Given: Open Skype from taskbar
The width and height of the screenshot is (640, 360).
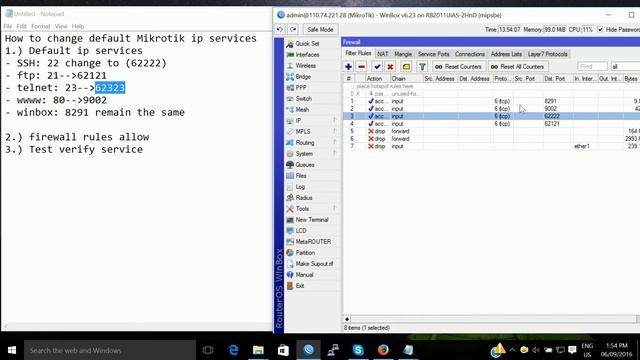Looking at the screenshot, I should tap(358, 350).
